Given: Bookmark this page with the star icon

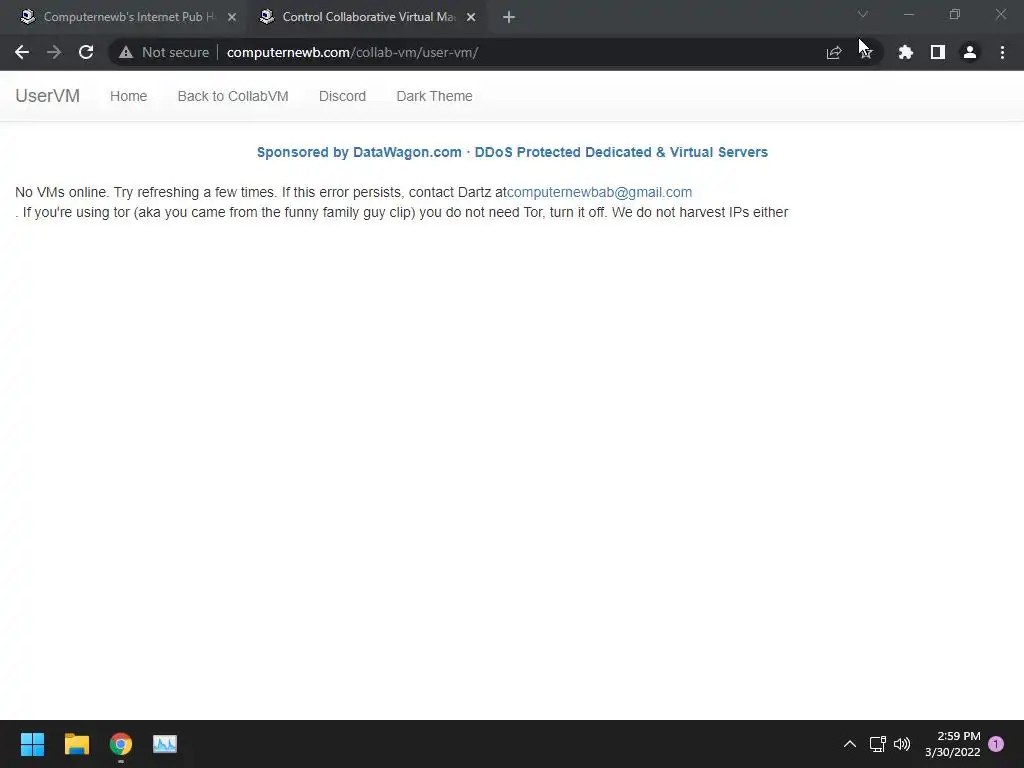Looking at the screenshot, I should point(866,52).
